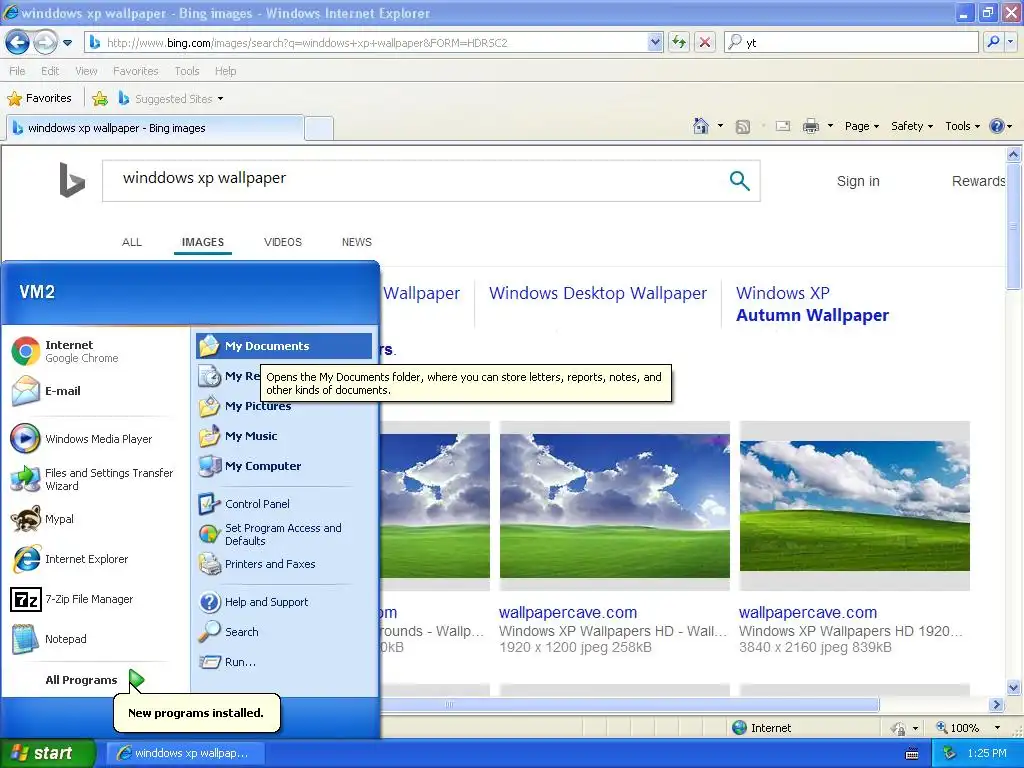Open the Help menu
This screenshot has height=768, width=1024.
pyautogui.click(x=225, y=71)
